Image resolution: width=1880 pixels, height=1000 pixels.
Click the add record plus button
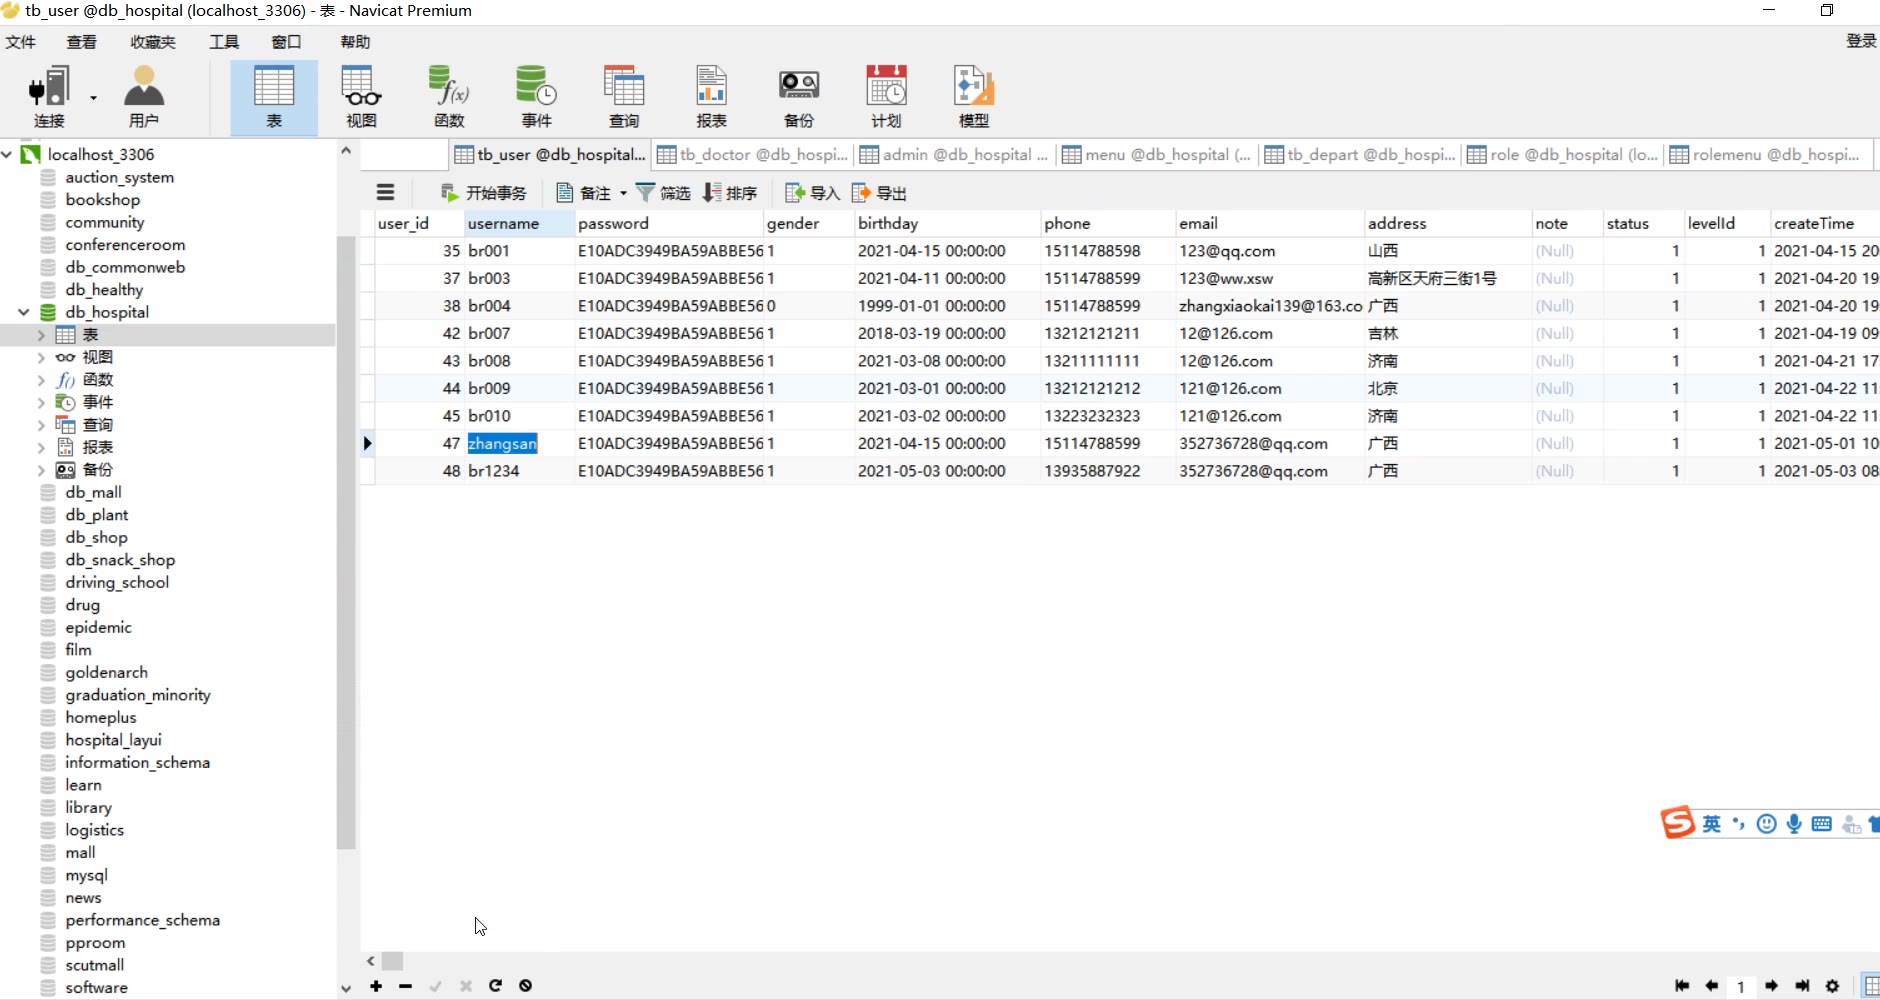coord(376,986)
